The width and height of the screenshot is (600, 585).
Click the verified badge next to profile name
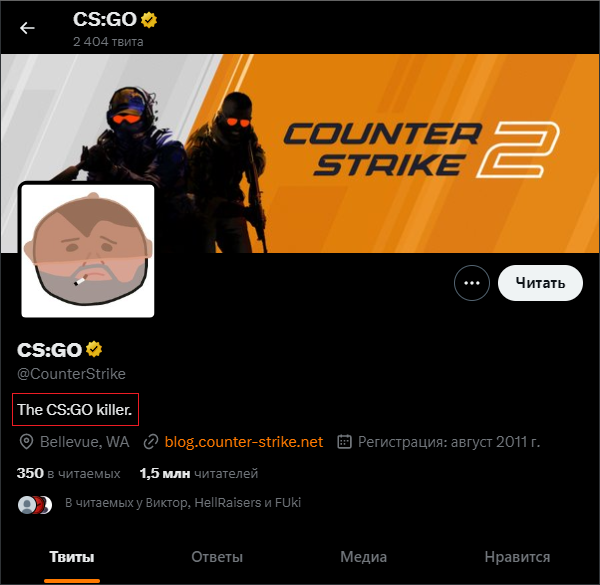94,349
